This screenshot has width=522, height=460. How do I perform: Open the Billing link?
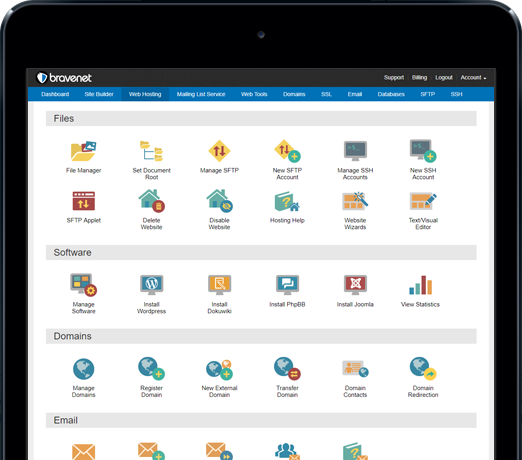coord(419,78)
